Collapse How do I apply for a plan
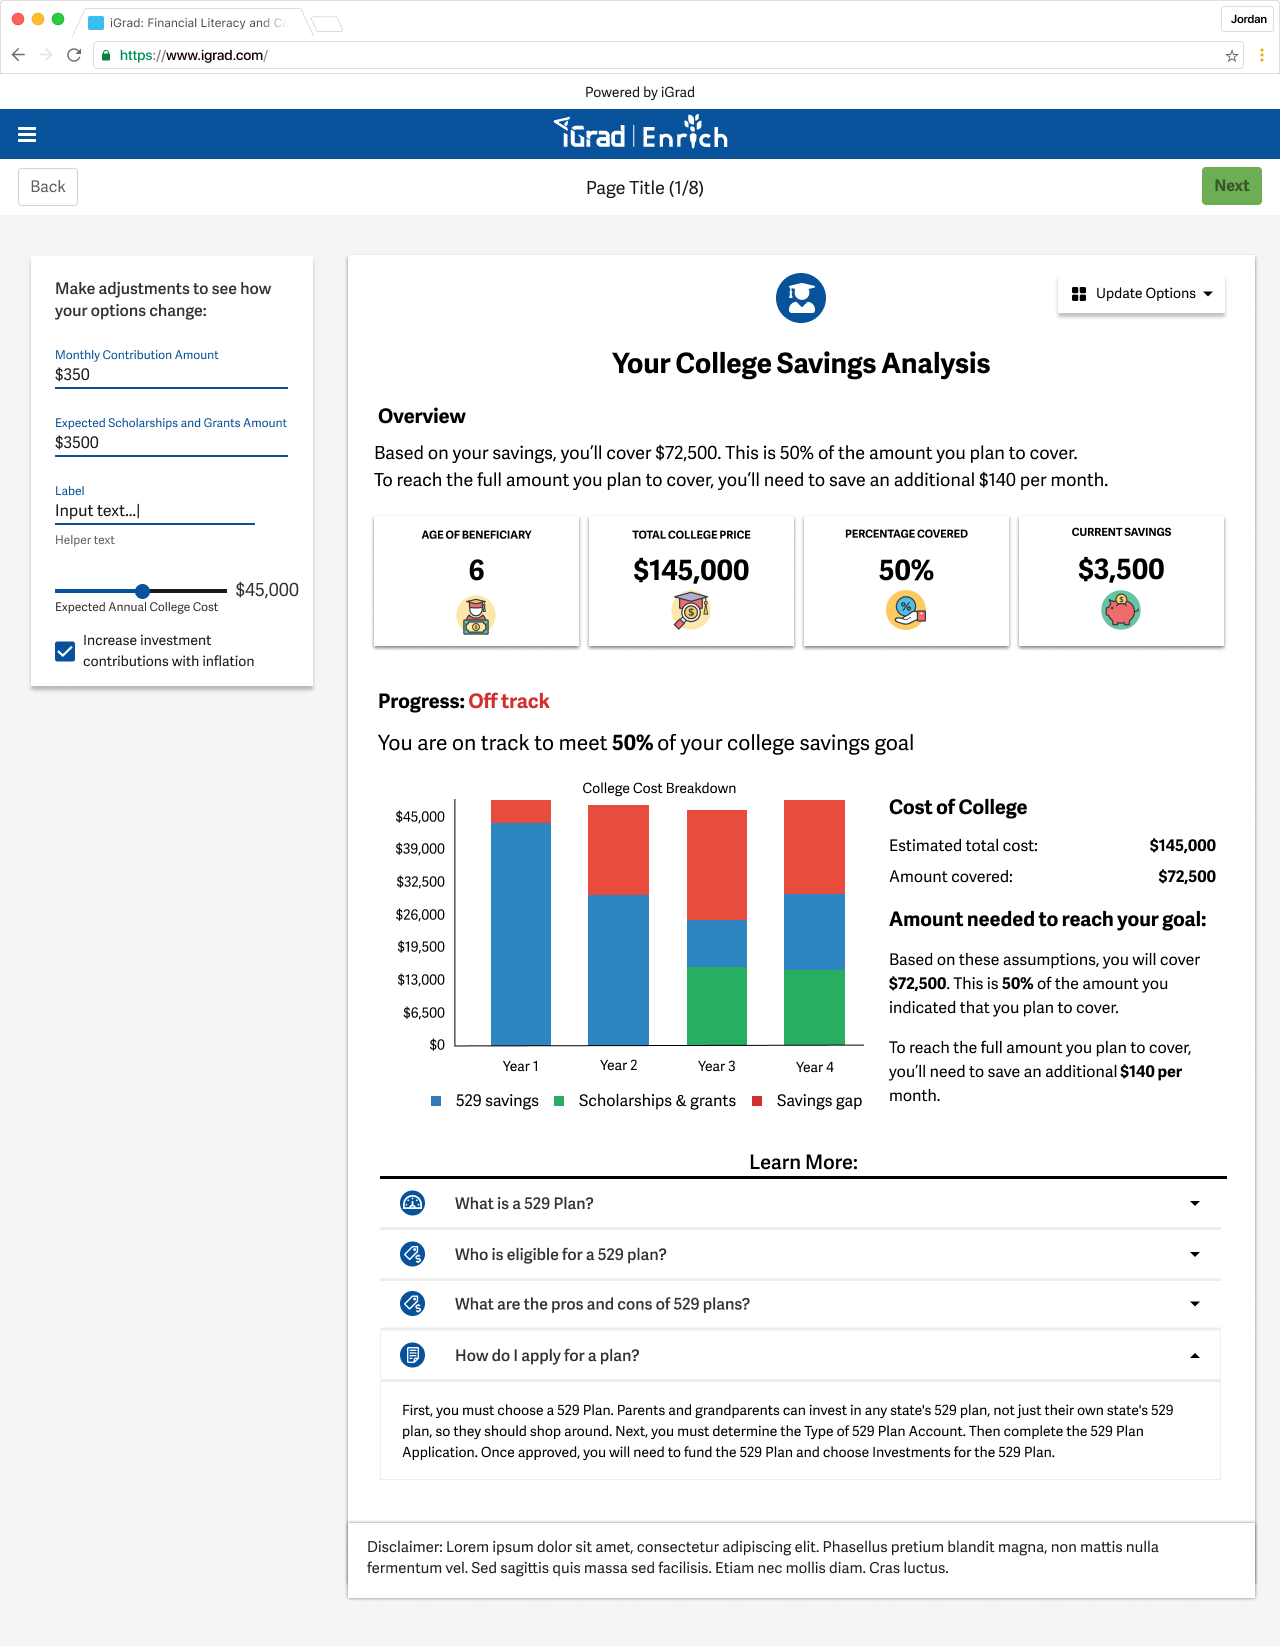Viewport: 1280px width, 1646px height. 800,1355
